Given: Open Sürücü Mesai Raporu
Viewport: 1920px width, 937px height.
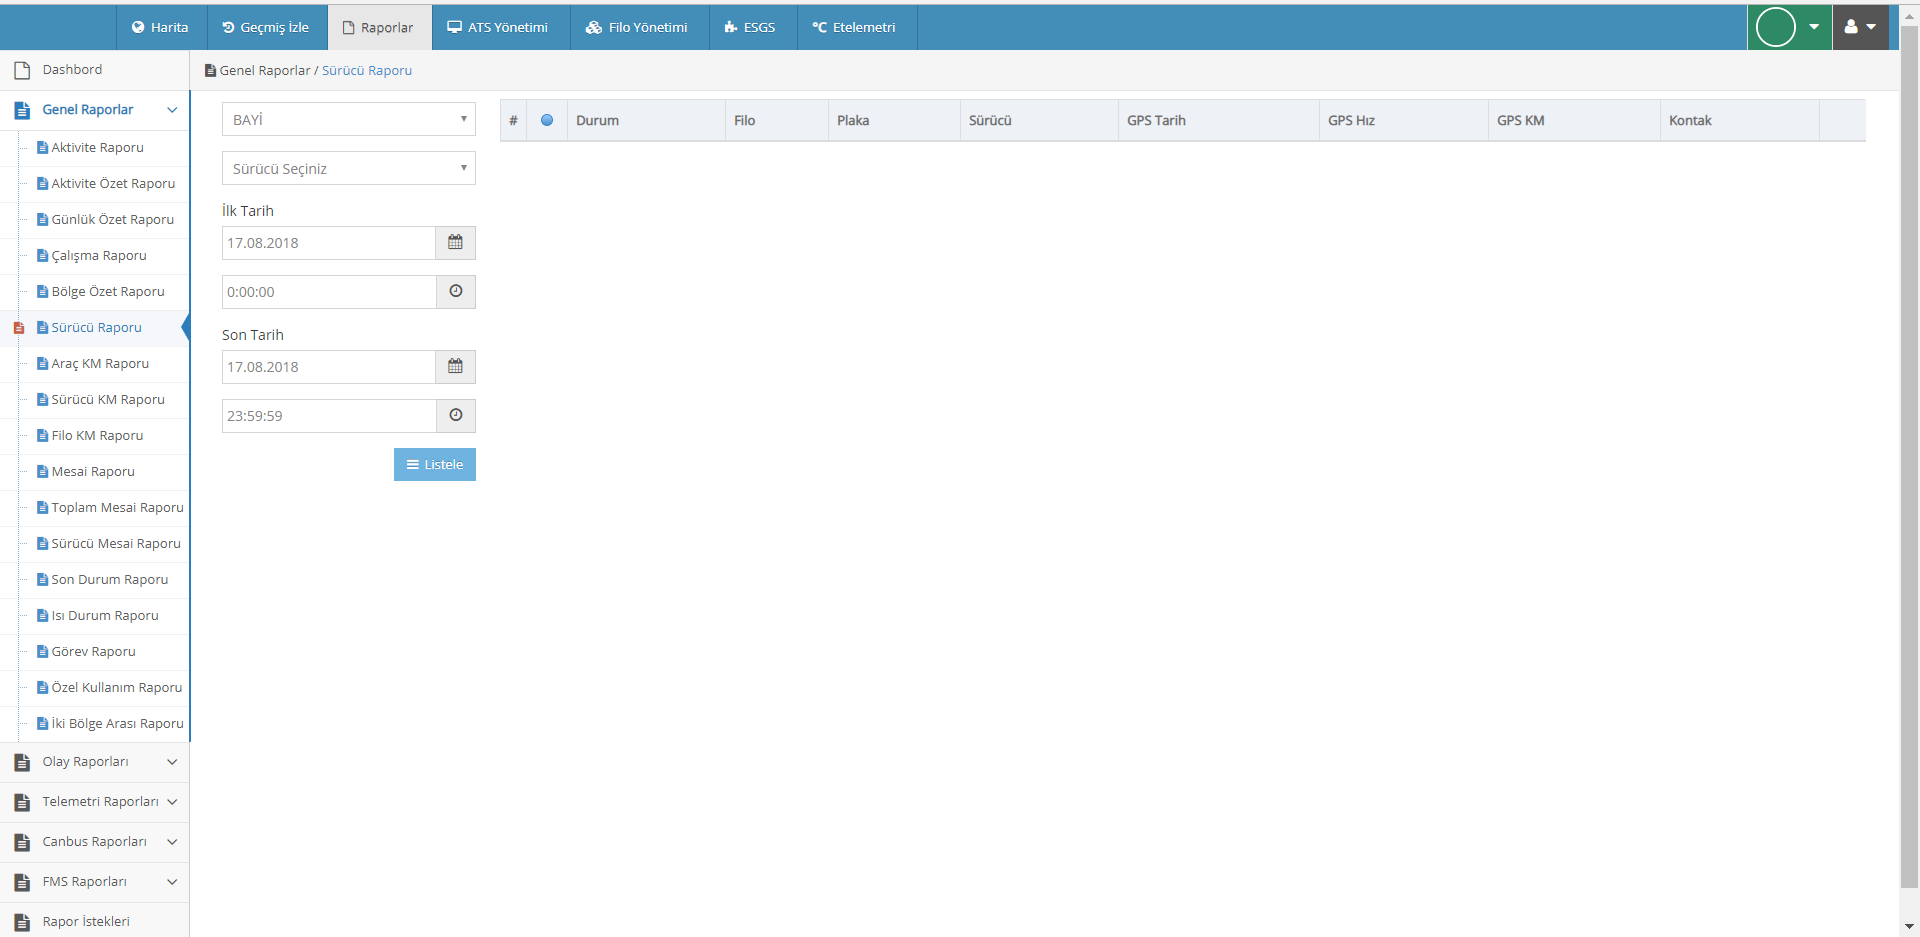Looking at the screenshot, I should (116, 543).
